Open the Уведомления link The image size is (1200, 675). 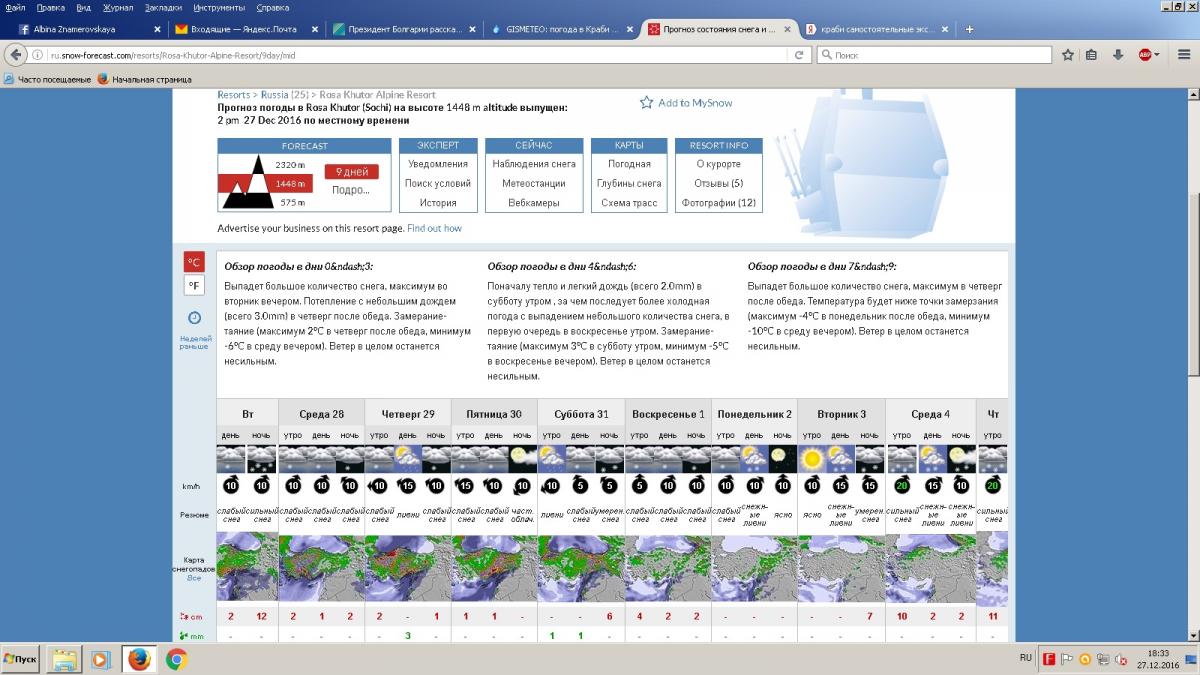click(437, 164)
